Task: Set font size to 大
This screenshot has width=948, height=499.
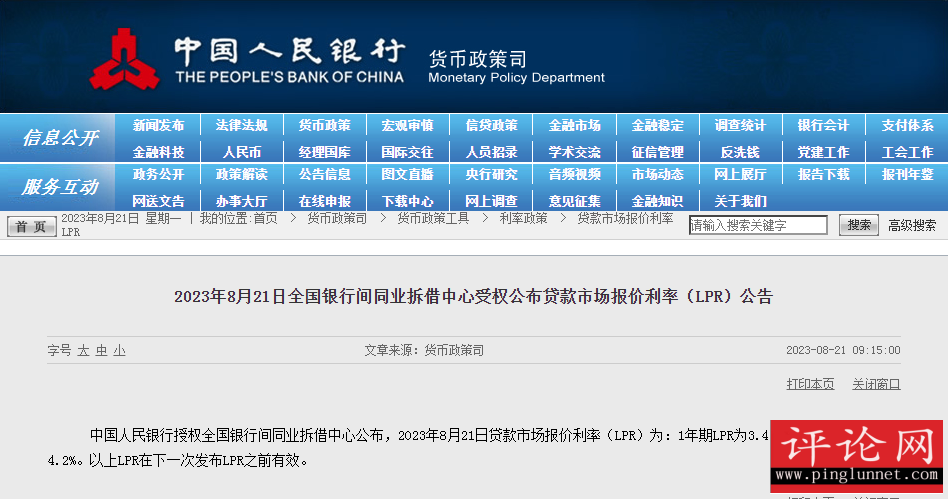Action: pyautogui.click(x=83, y=350)
